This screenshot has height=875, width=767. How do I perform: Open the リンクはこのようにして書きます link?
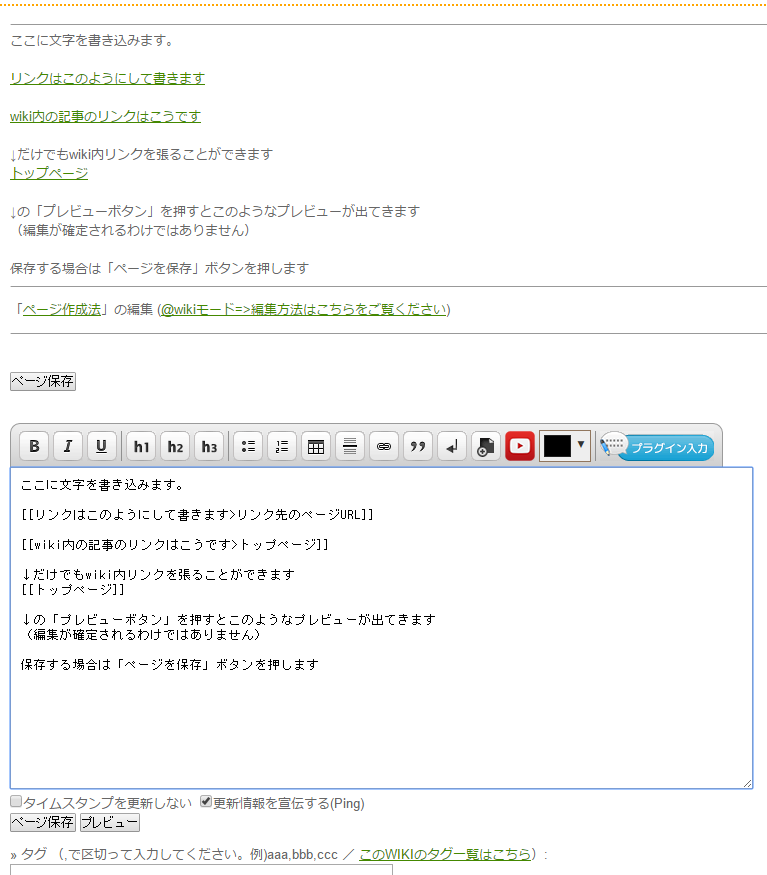pos(107,79)
